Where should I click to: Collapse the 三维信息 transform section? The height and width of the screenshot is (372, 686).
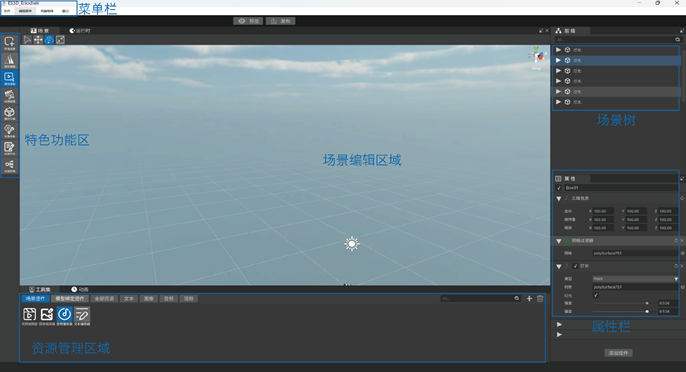tap(559, 199)
